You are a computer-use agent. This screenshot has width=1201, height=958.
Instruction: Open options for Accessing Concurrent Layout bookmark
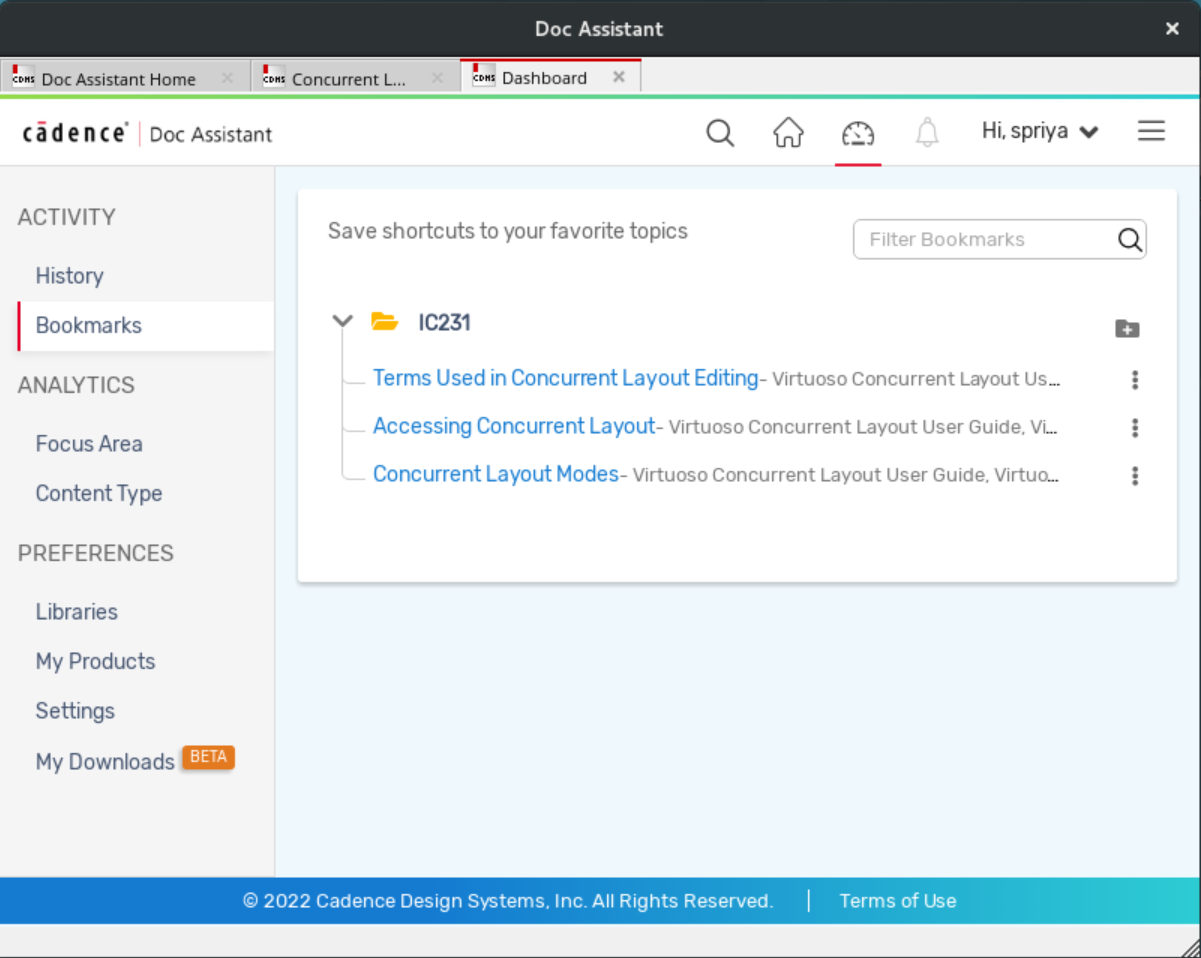tap(1135, 428)
